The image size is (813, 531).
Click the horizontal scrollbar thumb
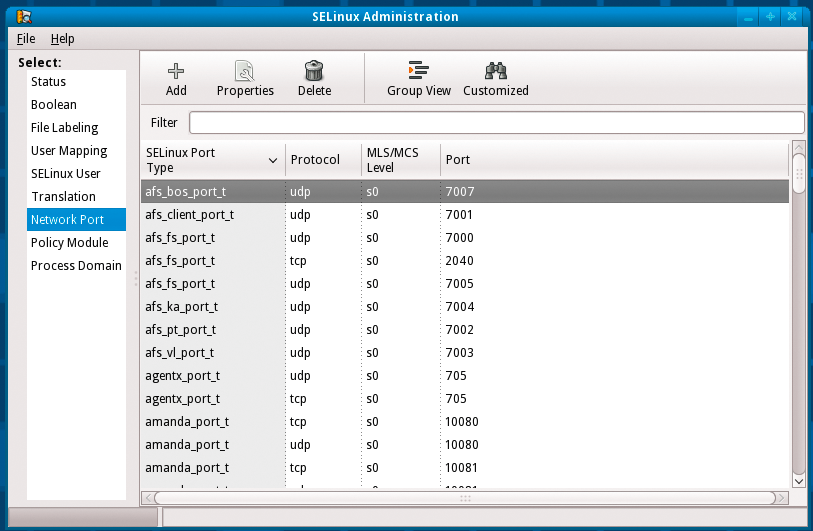tap(465, 498)
